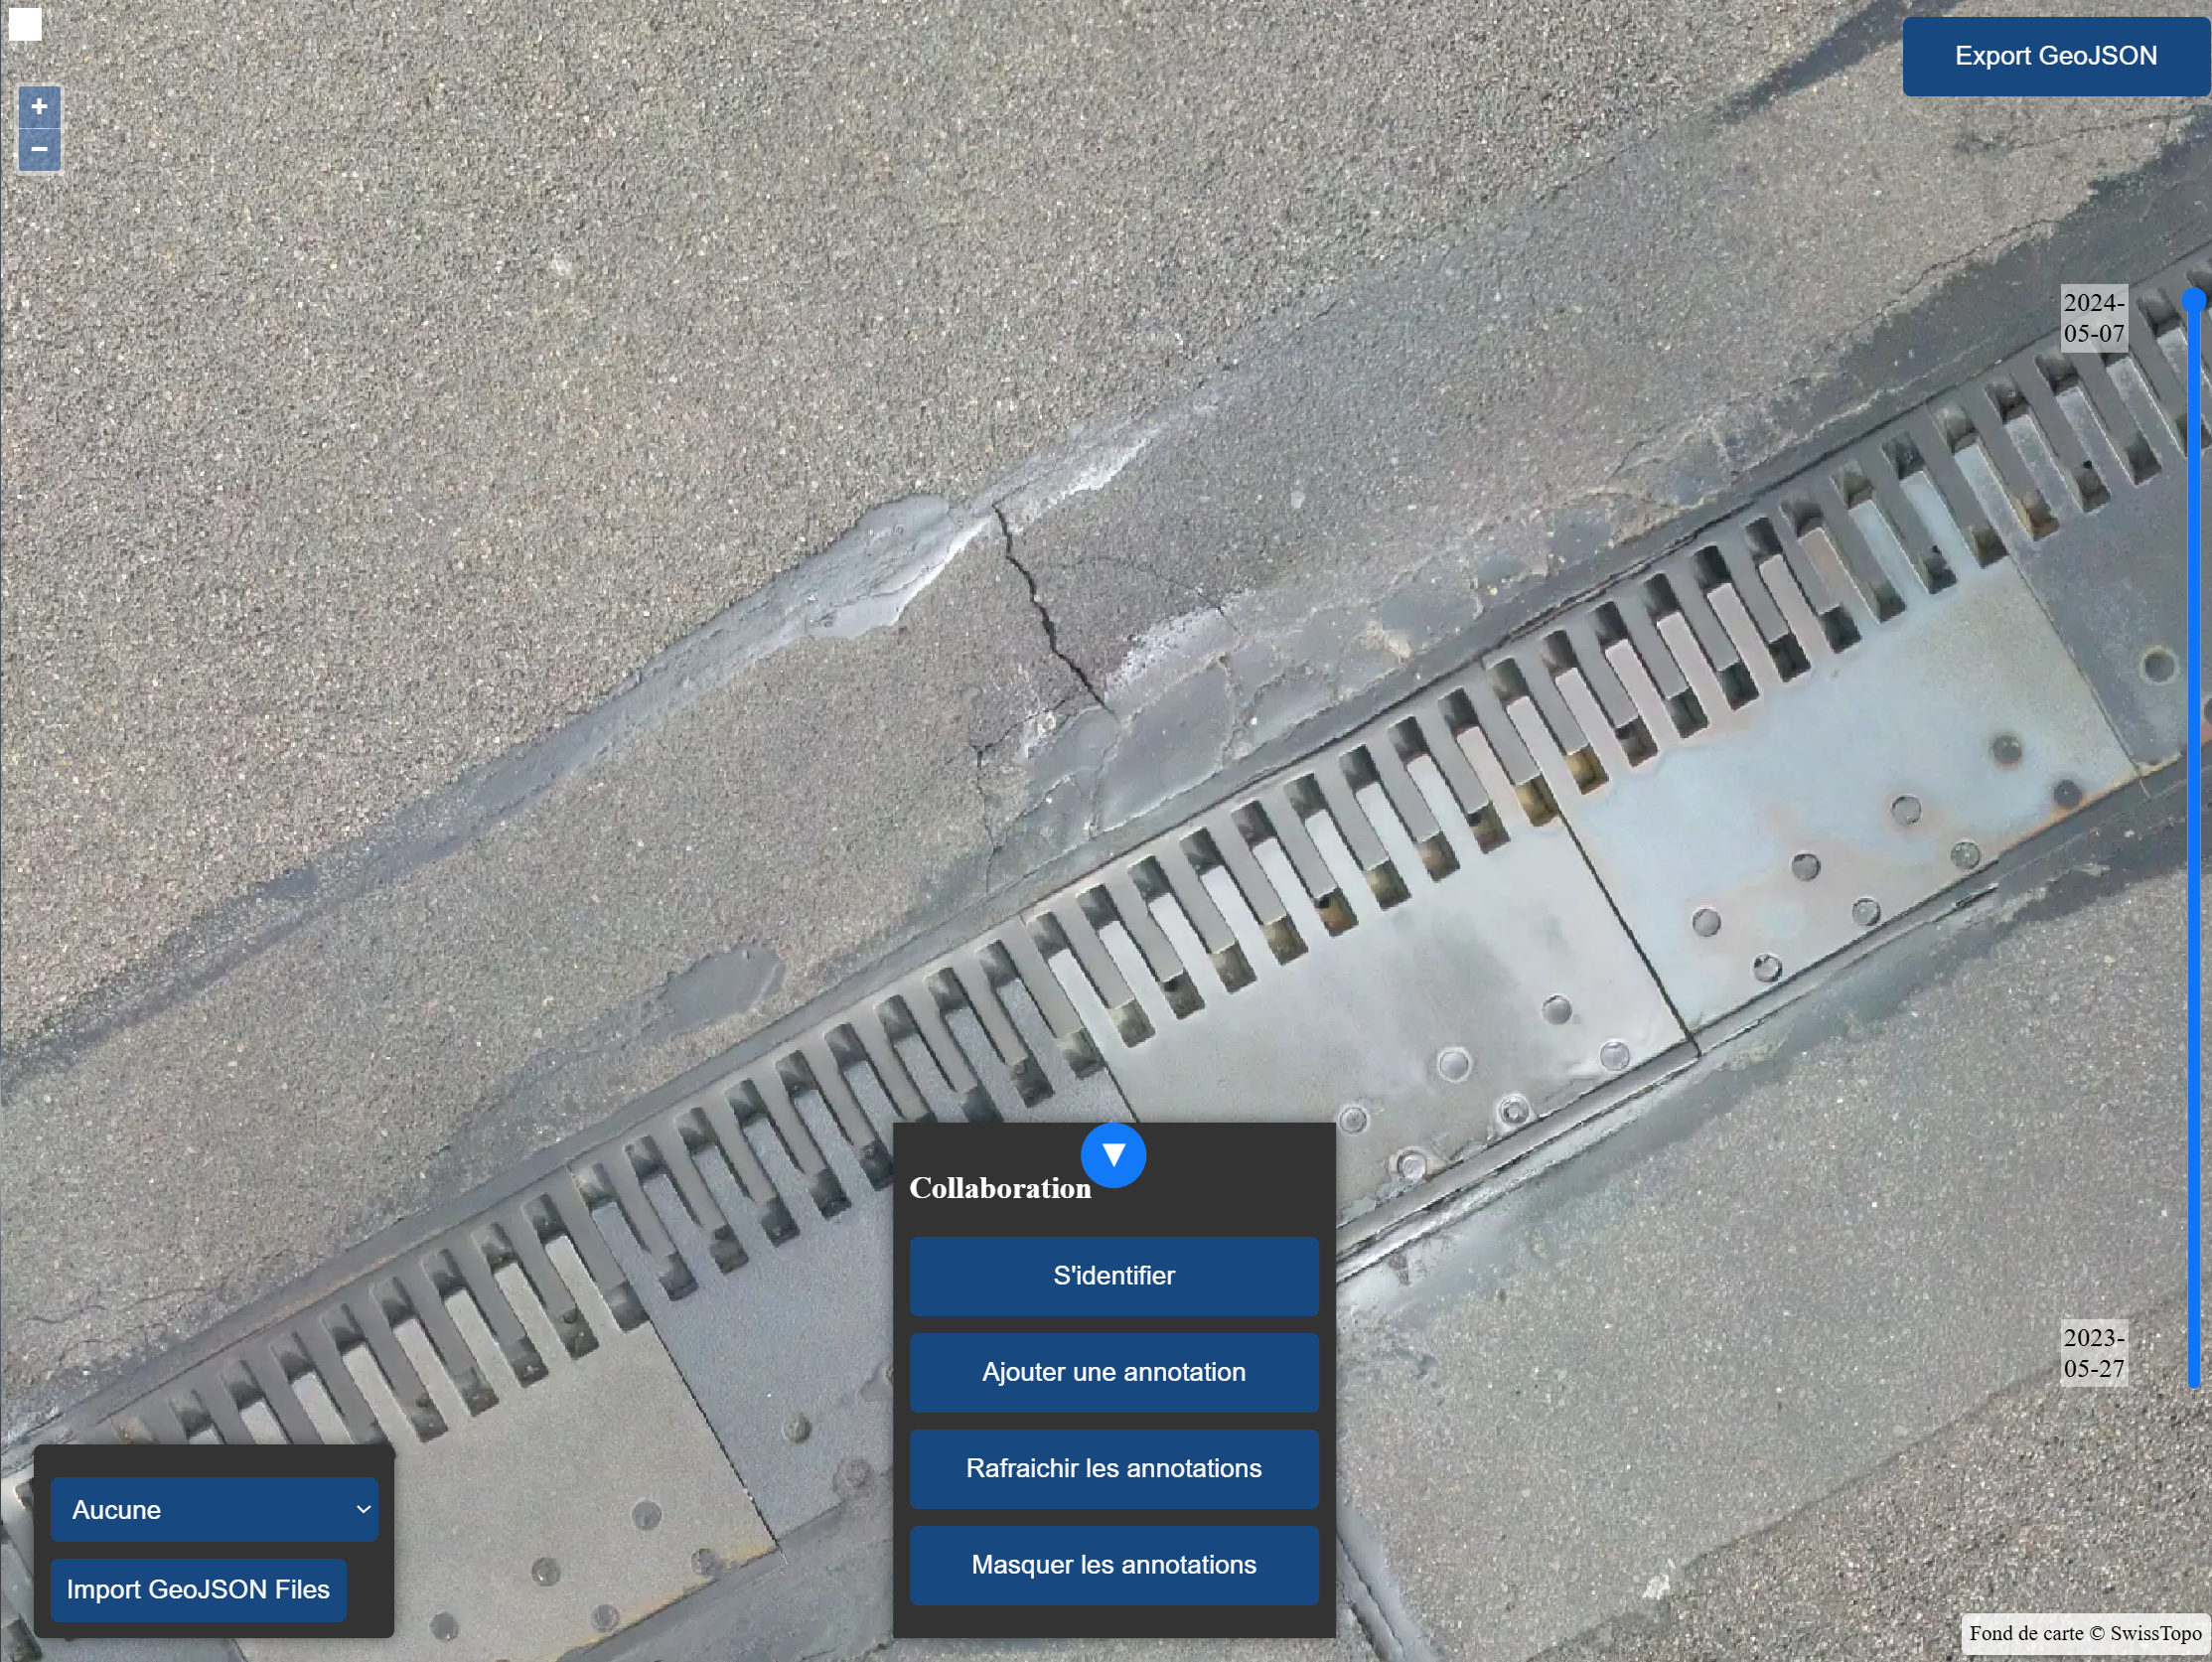The height and width of the screenshot is (1662, 2212).
Task: Zoom out with the minus button
Action: tap(39, 150)
